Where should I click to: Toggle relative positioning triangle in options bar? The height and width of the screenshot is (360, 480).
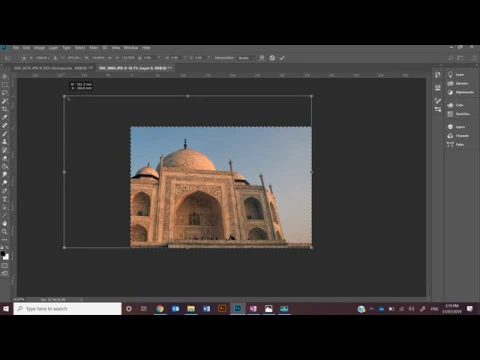(55, 58)
